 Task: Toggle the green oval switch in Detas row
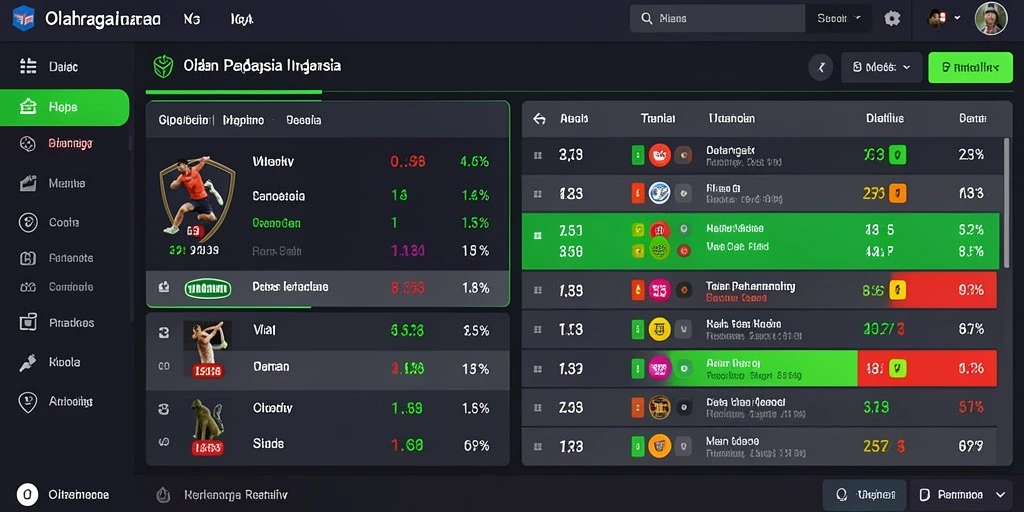point(208,288)
